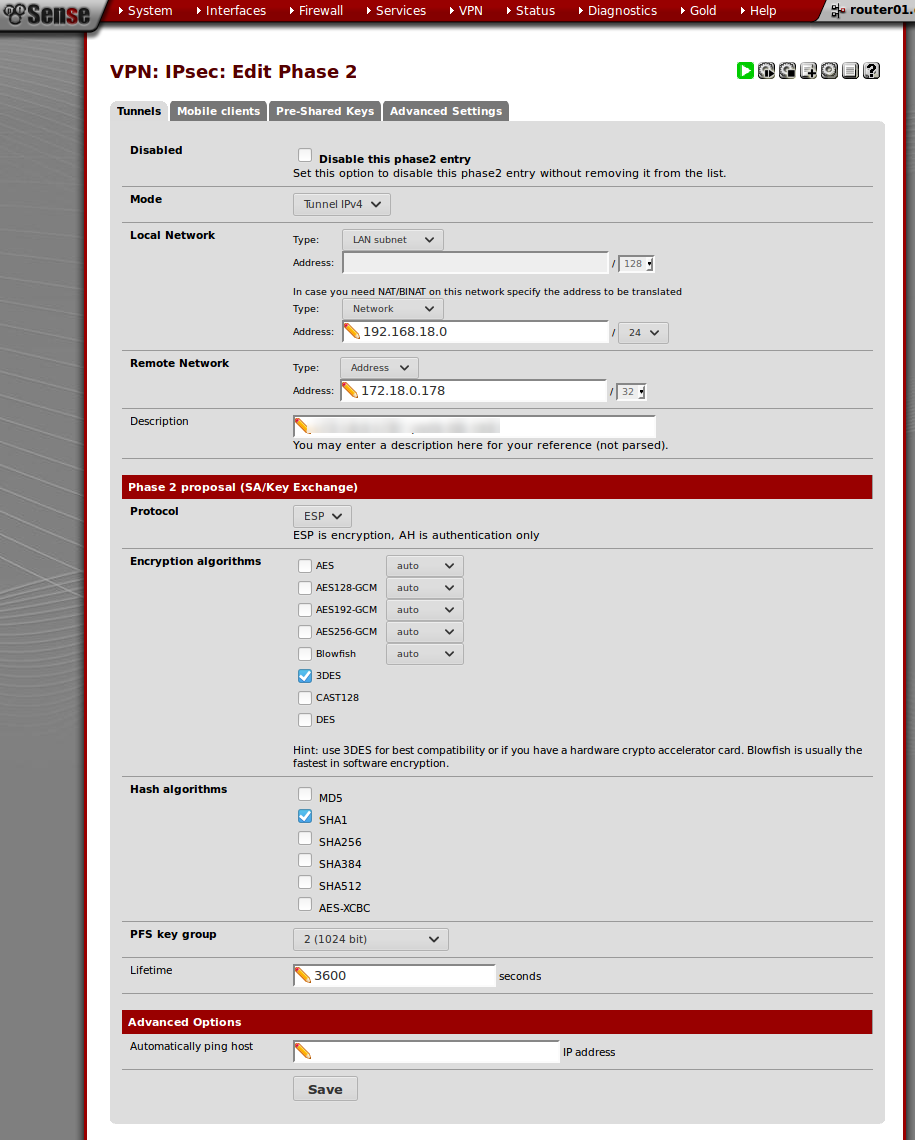
Task: Toggle Disable this phase2 entry checkbox
Action: tap(305, 155)
